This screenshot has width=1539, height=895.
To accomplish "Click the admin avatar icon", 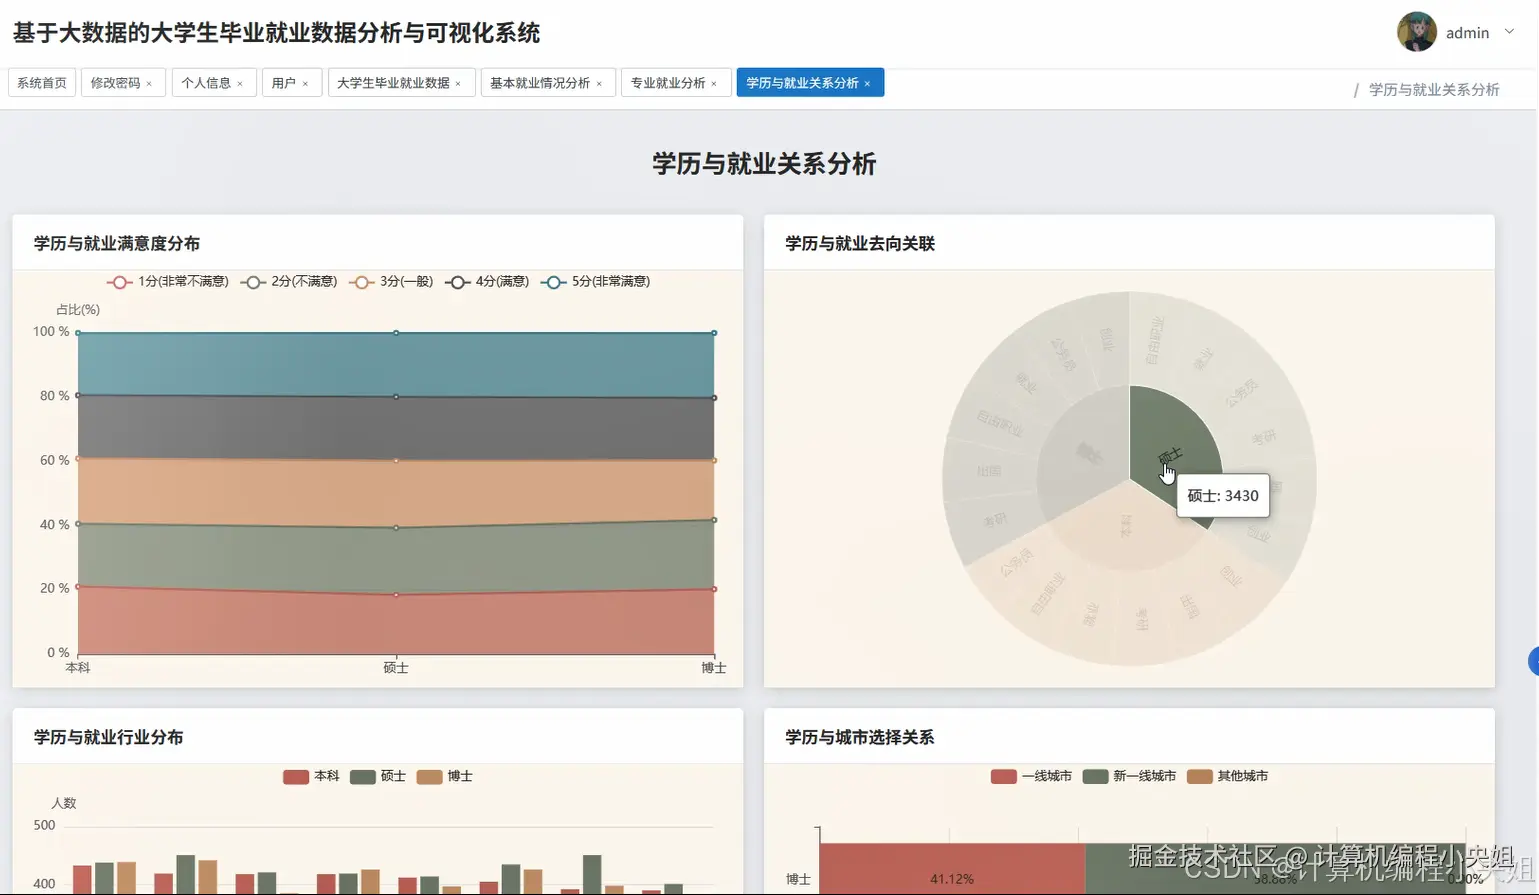I will pos(1416,31).
